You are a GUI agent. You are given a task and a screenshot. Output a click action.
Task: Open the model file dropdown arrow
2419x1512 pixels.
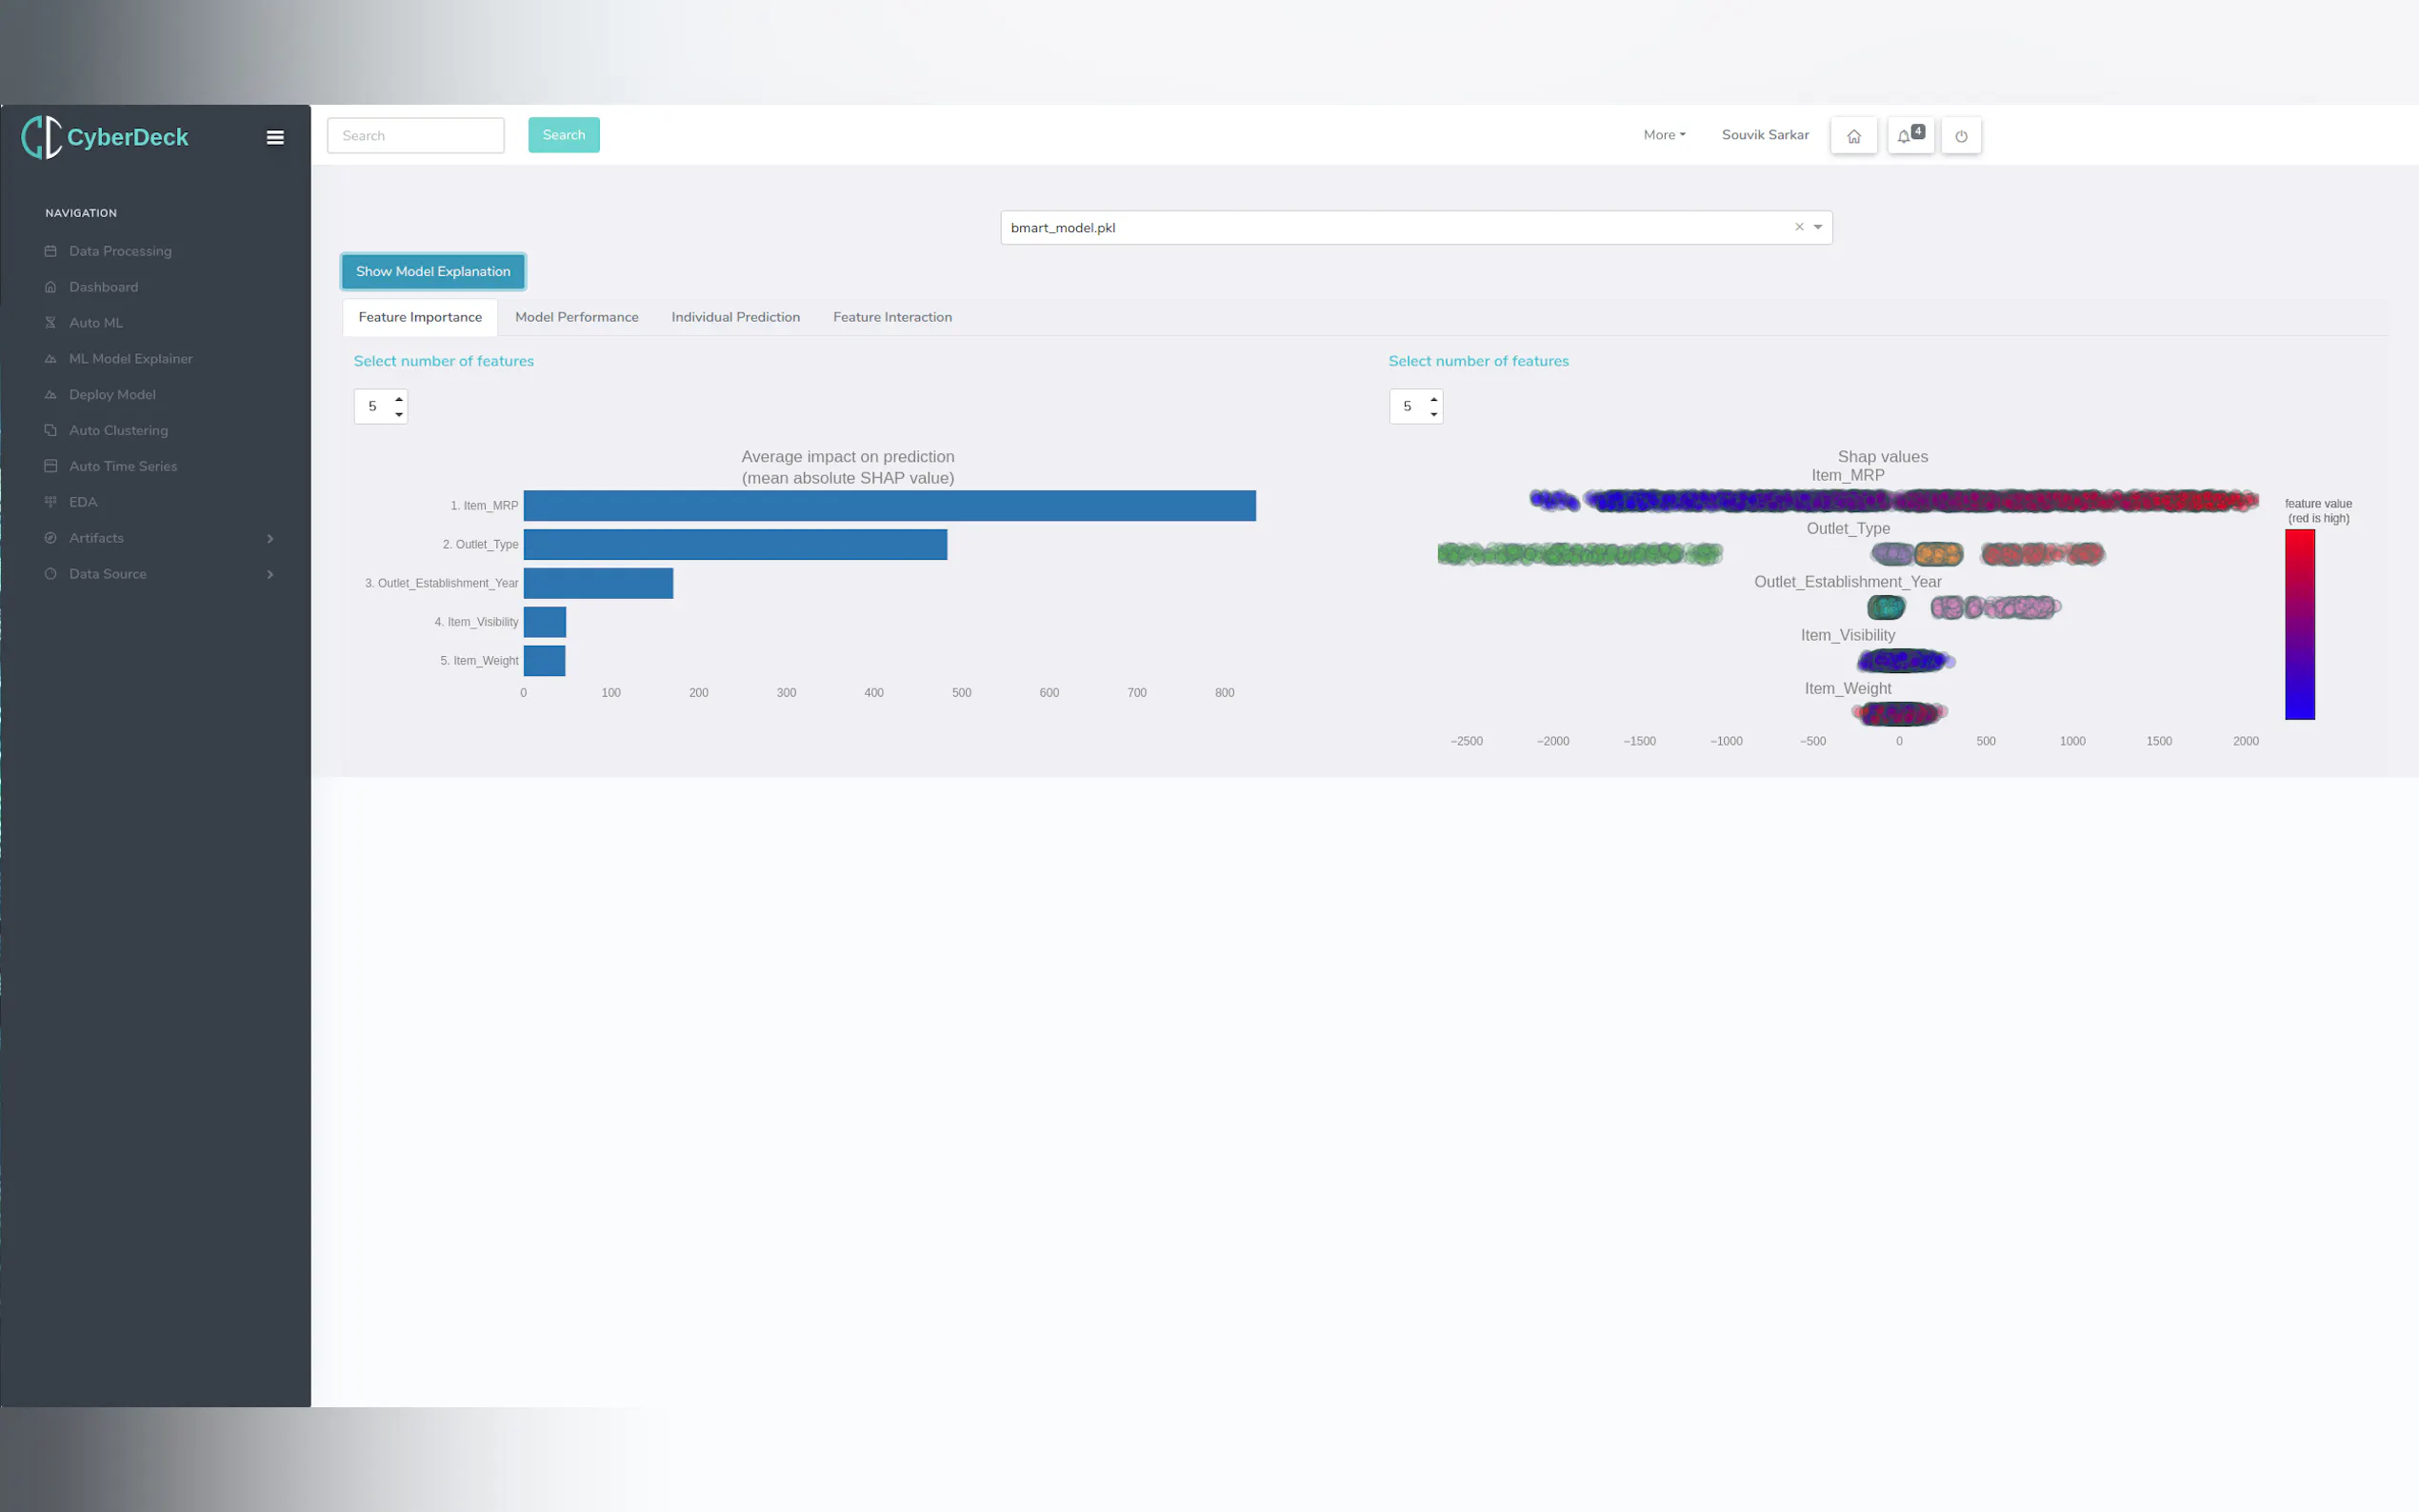coord(1817,227)
